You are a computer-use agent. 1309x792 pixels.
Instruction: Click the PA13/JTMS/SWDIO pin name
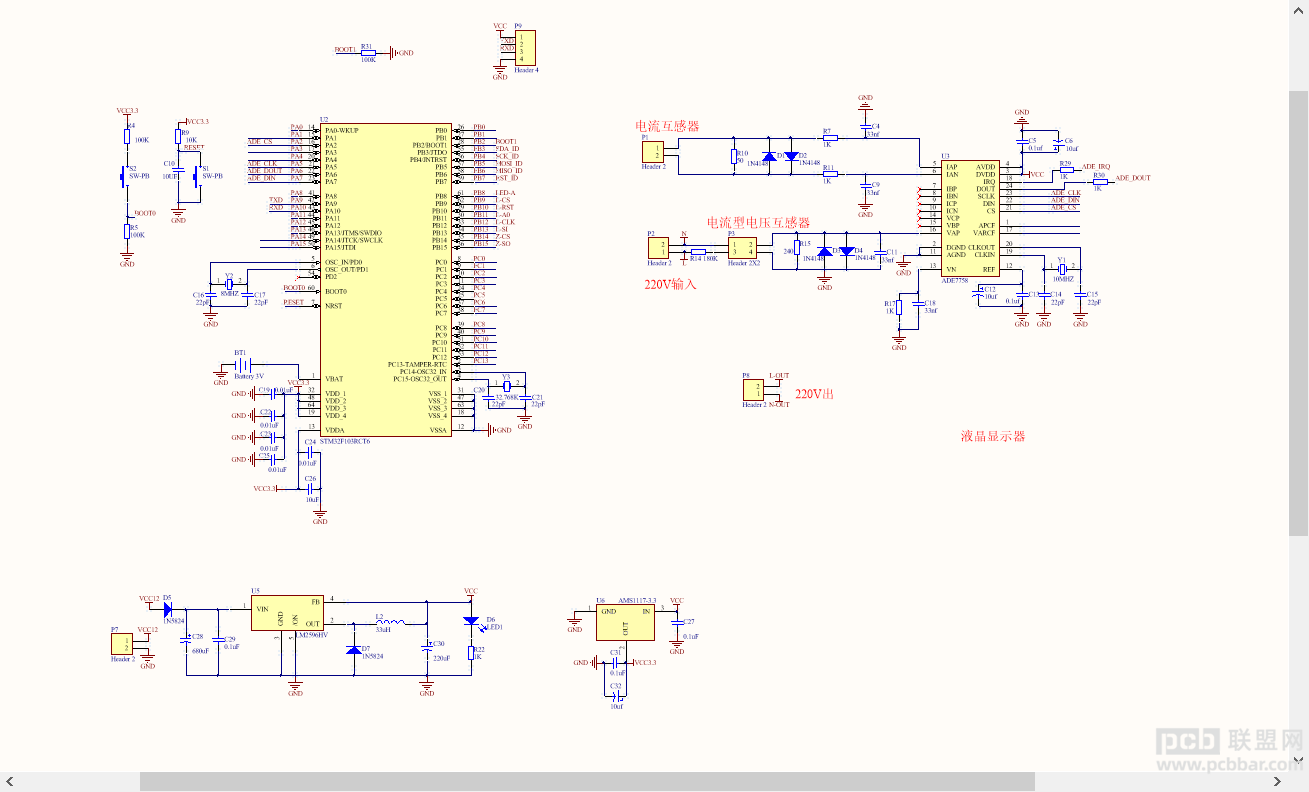[354, 233]
